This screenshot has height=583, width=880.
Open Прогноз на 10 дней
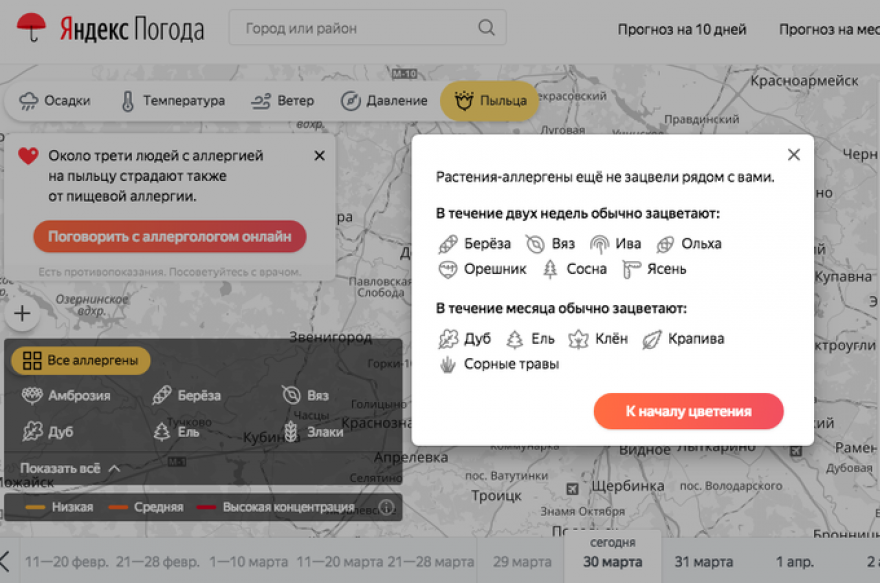point(681,29)
